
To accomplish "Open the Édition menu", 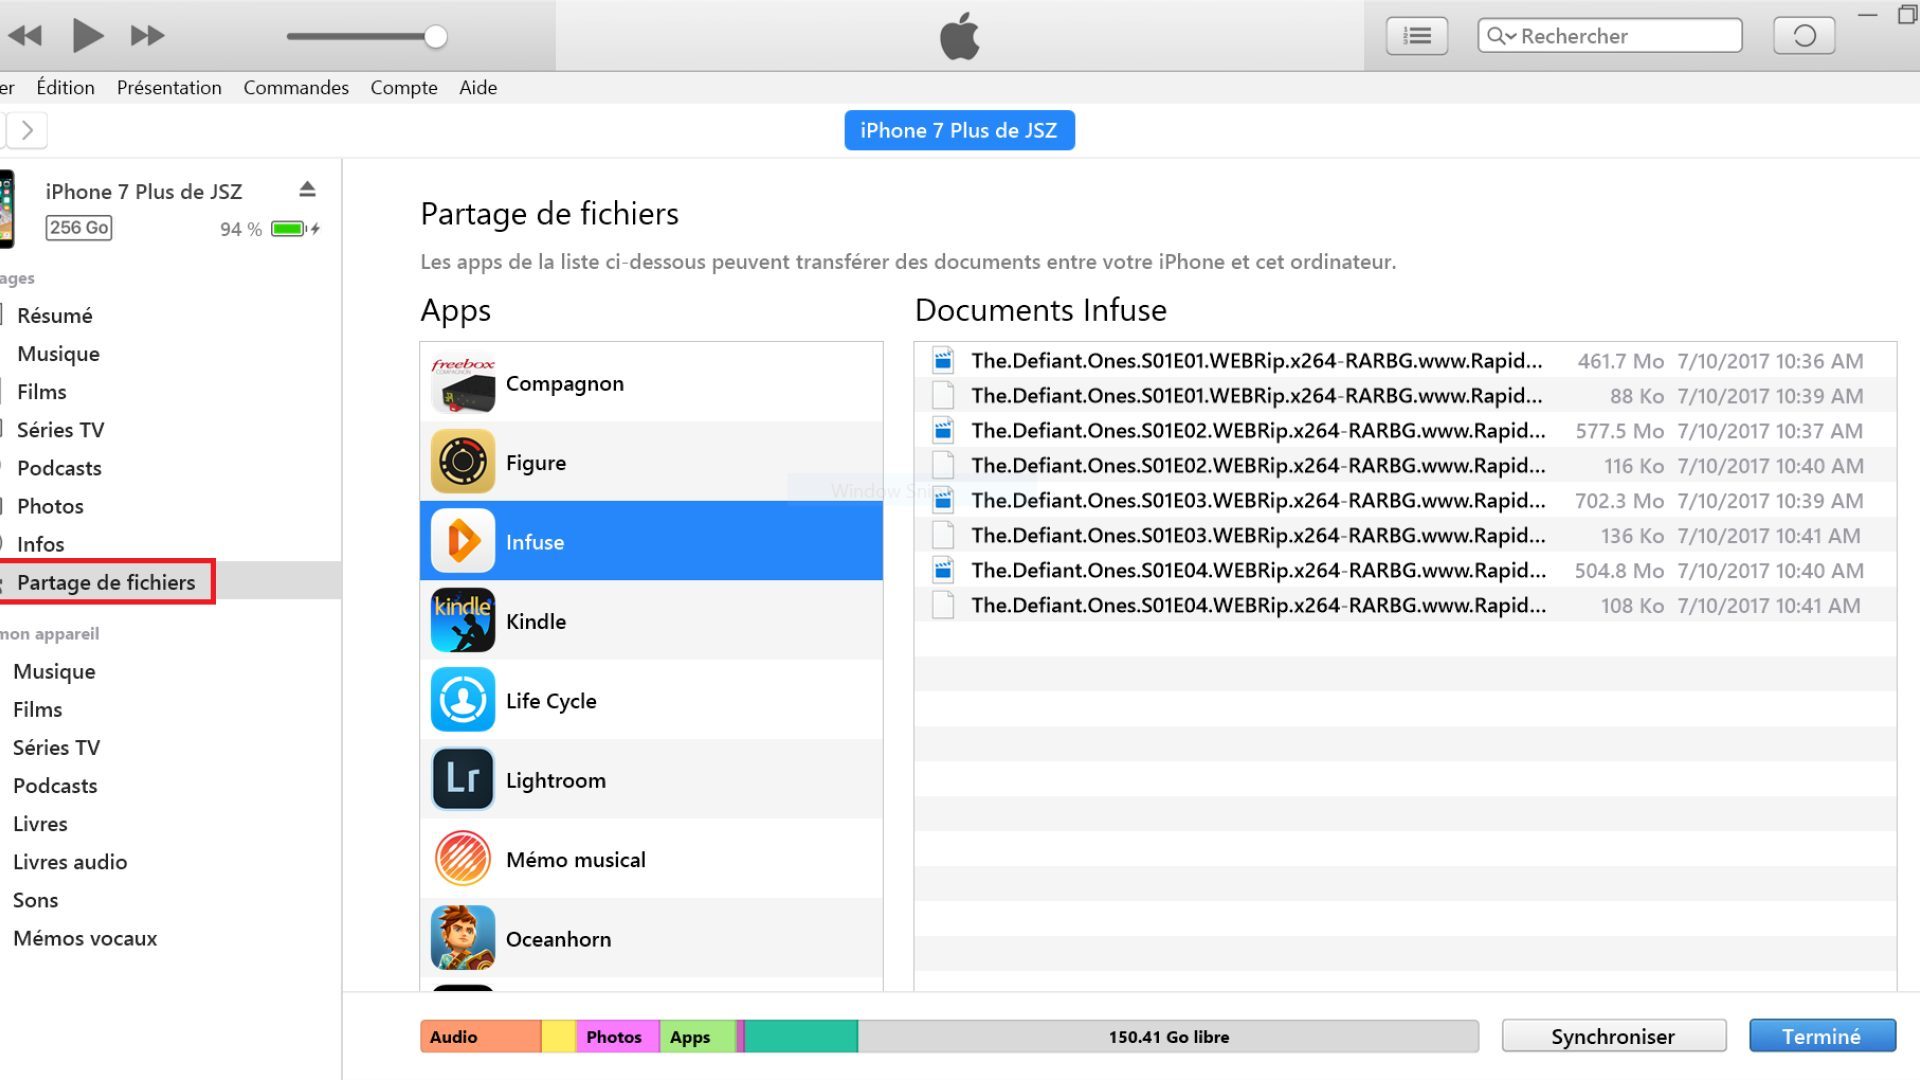I will (x=65, y=88).
